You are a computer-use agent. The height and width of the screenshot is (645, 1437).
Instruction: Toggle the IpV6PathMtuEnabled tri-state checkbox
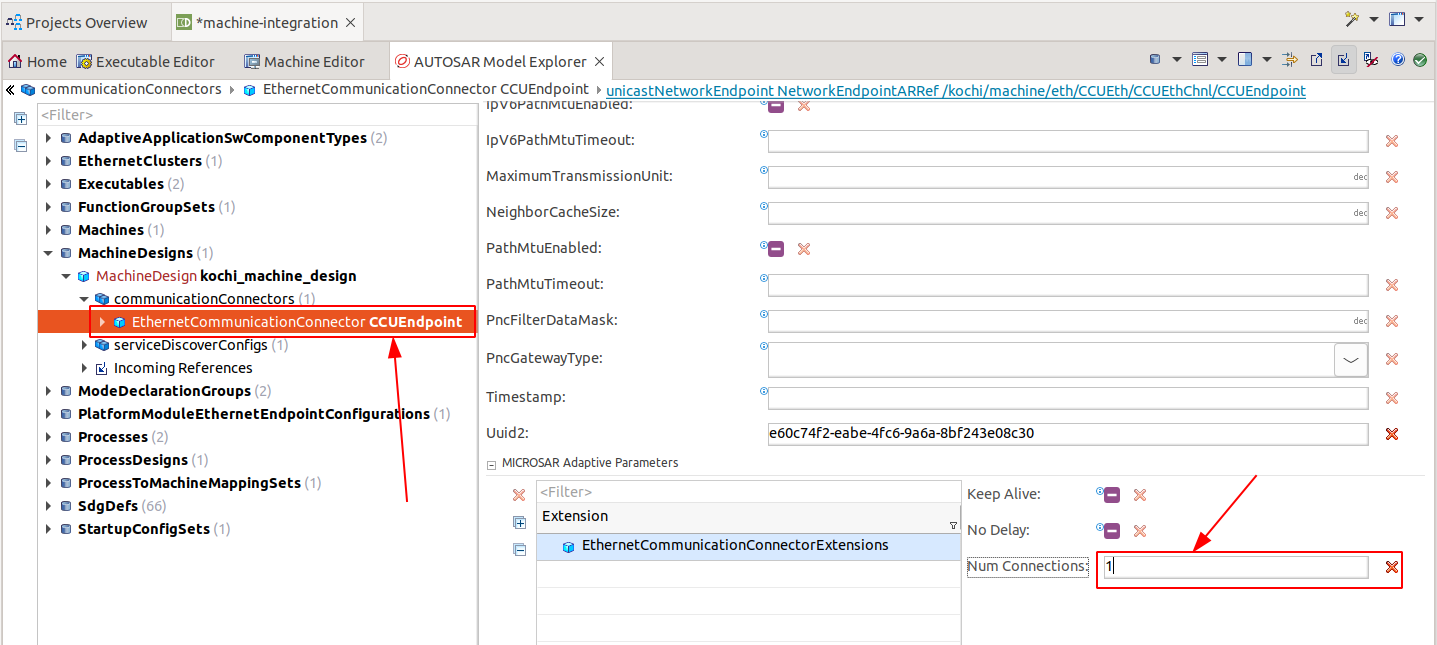[x=776, y=105]
